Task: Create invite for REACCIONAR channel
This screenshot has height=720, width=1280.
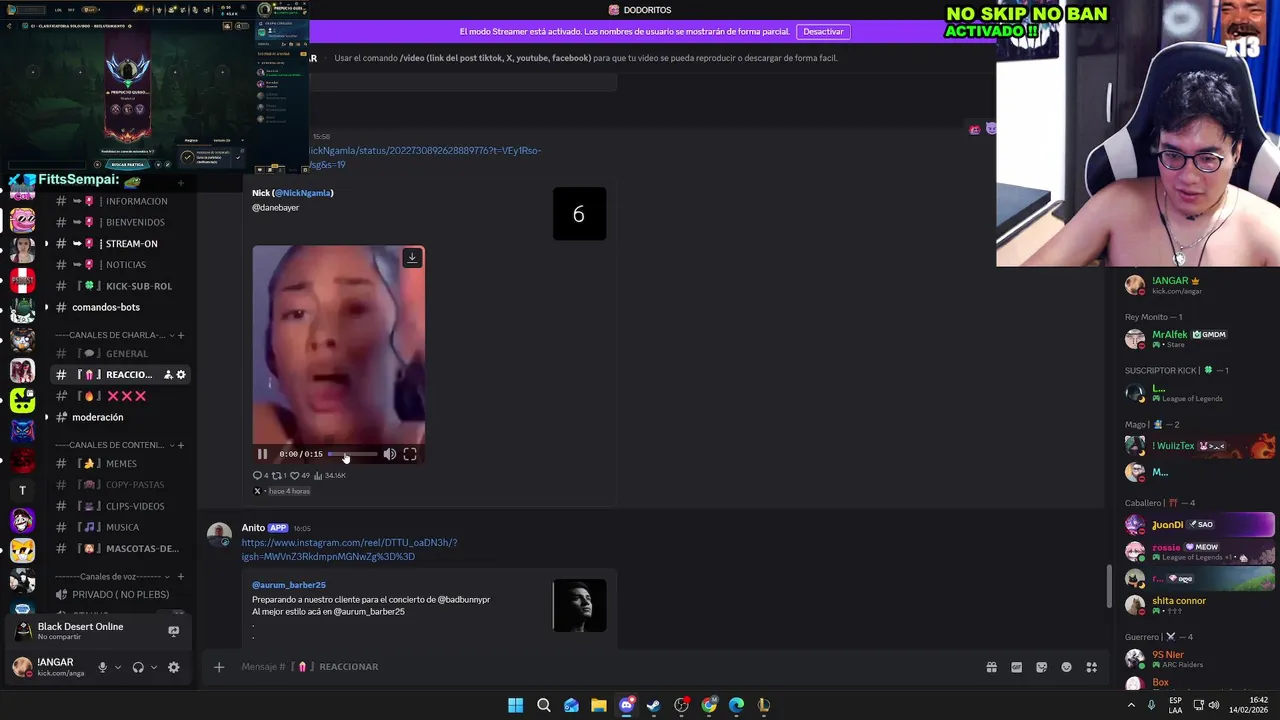Action: click(168, 375)
